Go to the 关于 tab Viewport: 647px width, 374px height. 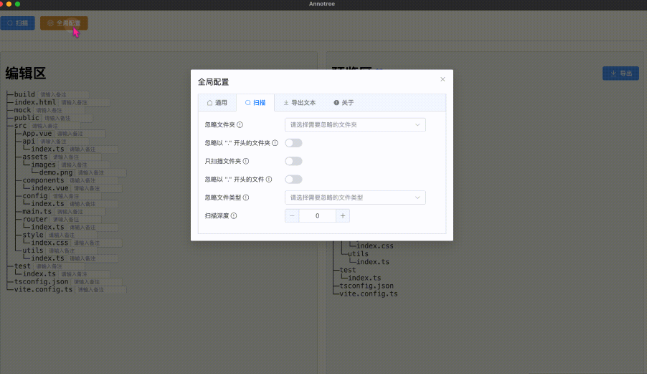(344, 103)
